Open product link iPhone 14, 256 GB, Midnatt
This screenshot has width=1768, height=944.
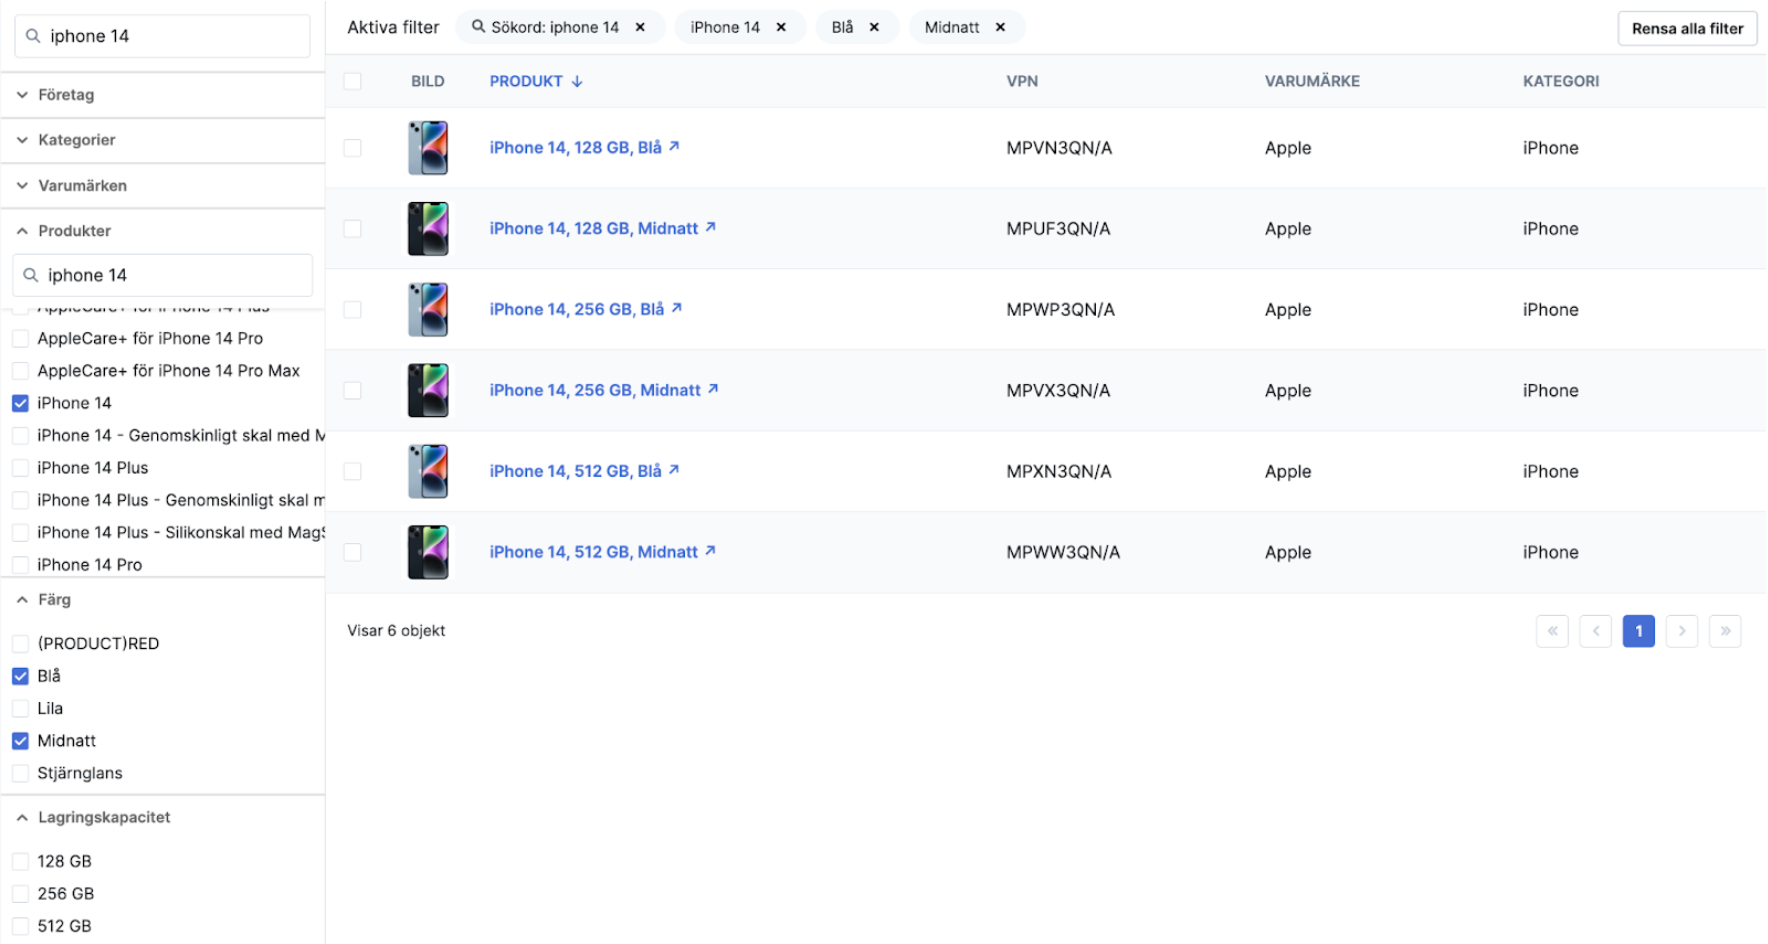(595, 391)
